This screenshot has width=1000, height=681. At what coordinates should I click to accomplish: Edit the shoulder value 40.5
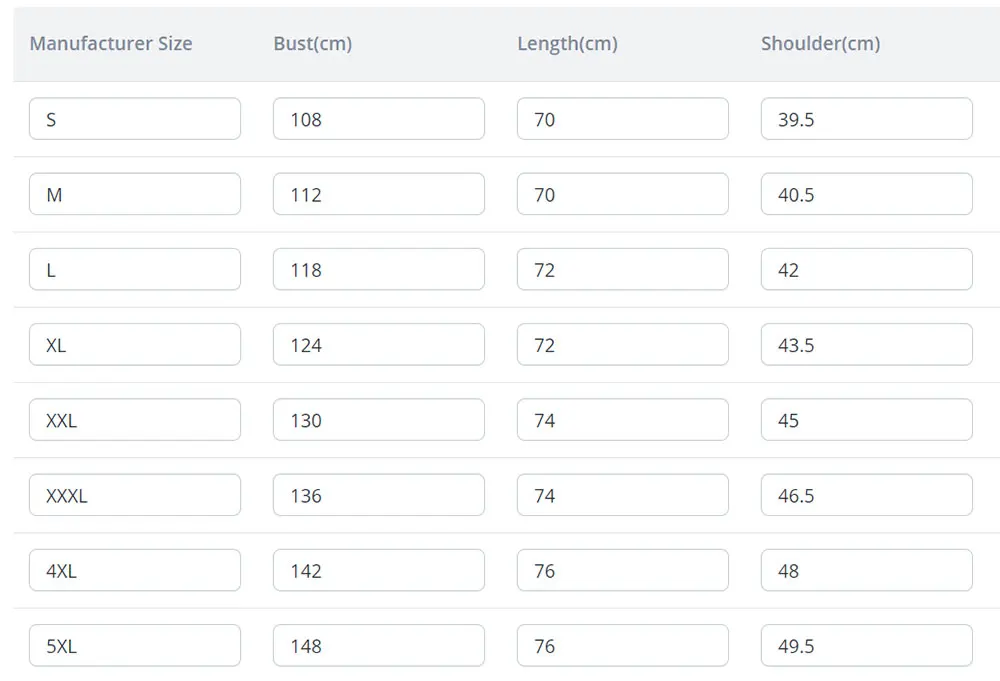[867, 194]
